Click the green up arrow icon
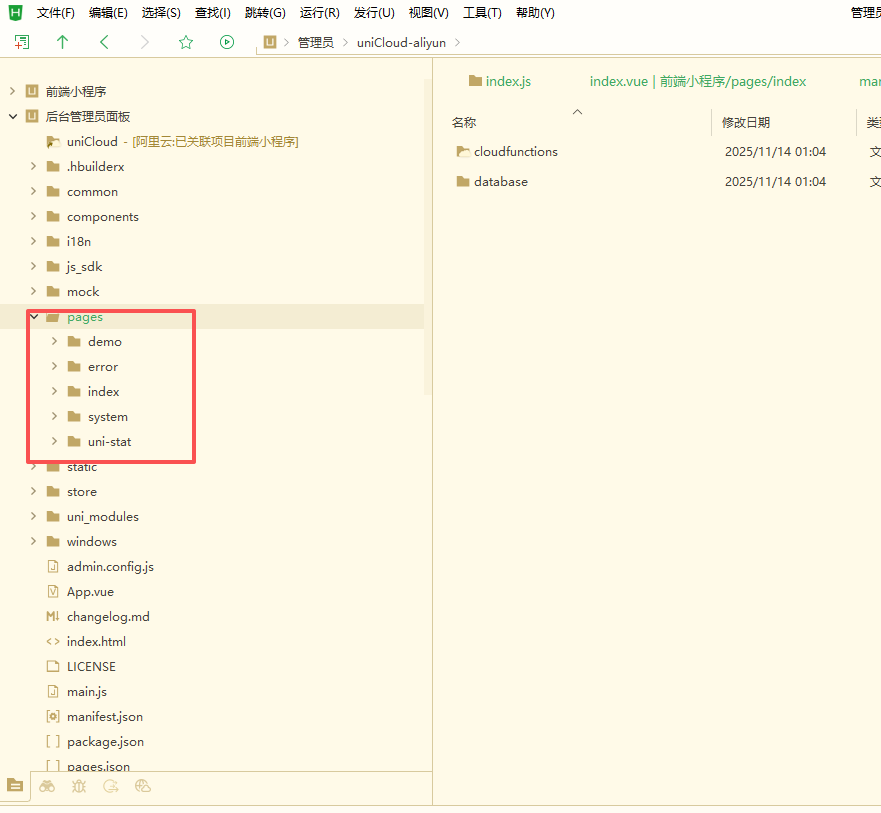881x813 pixels. [x=62, y=42]
